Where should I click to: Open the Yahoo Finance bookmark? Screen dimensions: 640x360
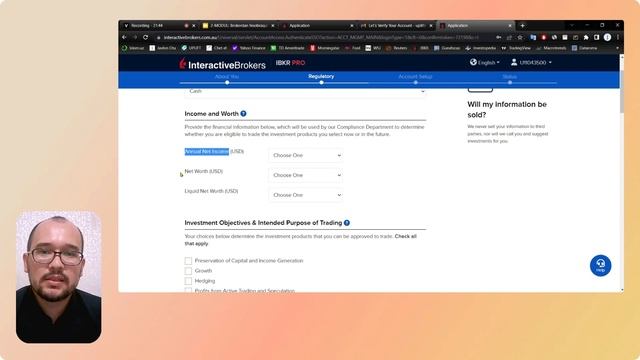tap(249, 48)
